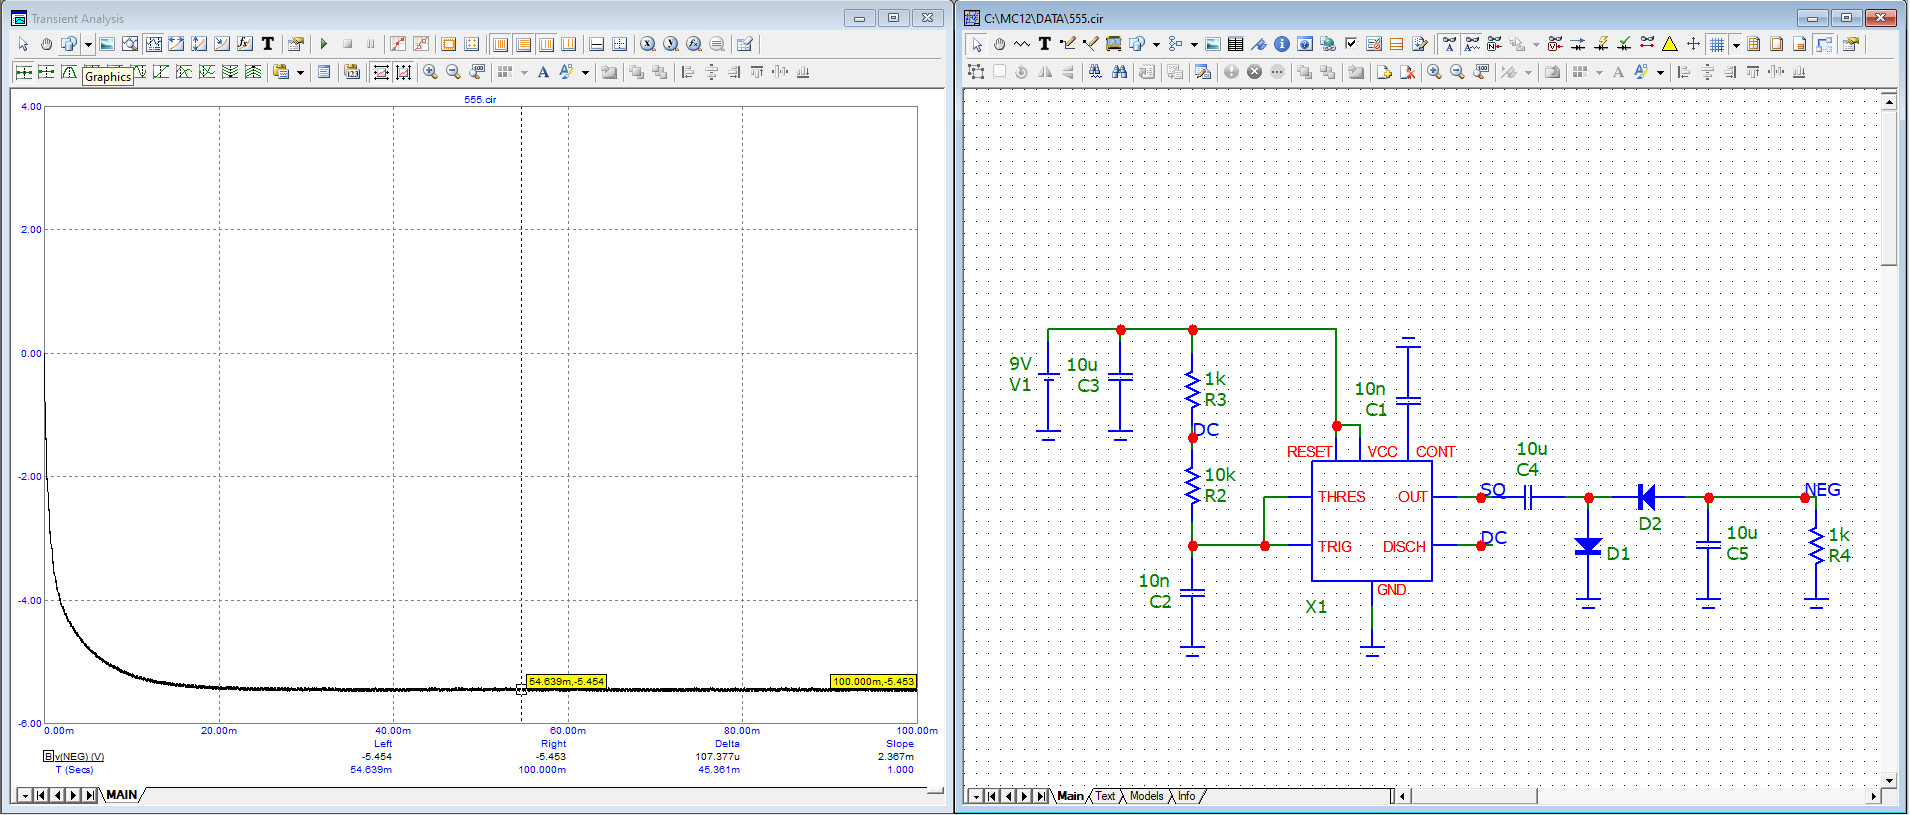This screenshot has height=815, width=1910.
Task: Select the Text tool in schematic toolbar
Action: (1044, 44)
